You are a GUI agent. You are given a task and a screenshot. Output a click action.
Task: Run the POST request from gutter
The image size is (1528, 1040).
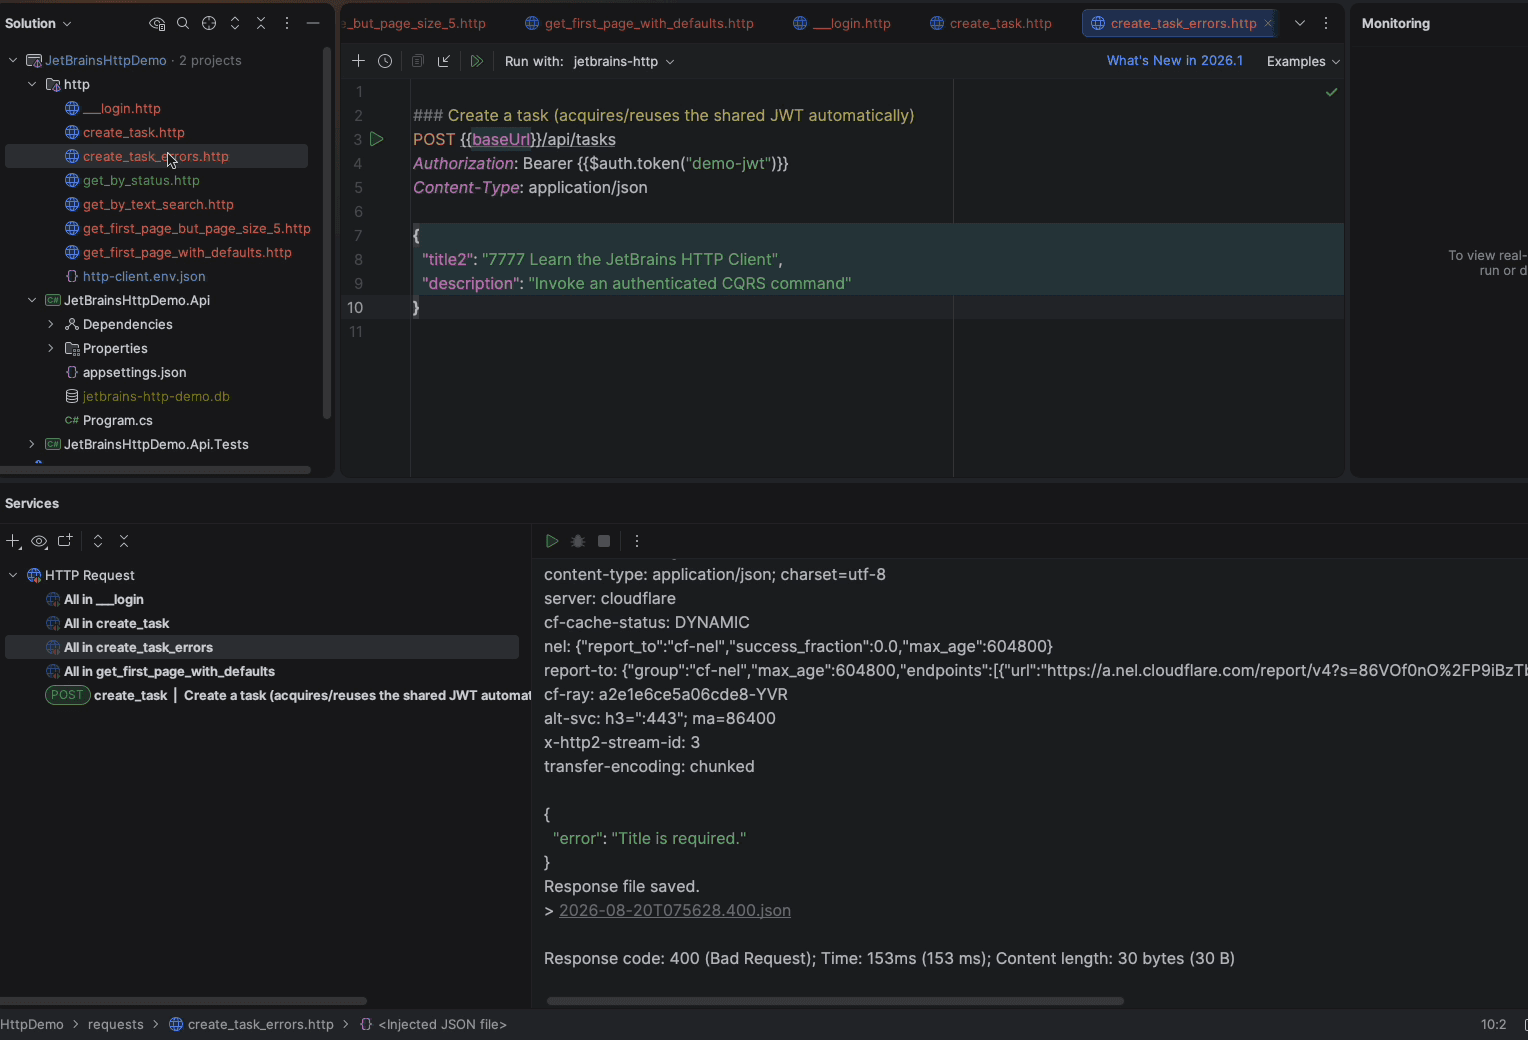(377, 139)
